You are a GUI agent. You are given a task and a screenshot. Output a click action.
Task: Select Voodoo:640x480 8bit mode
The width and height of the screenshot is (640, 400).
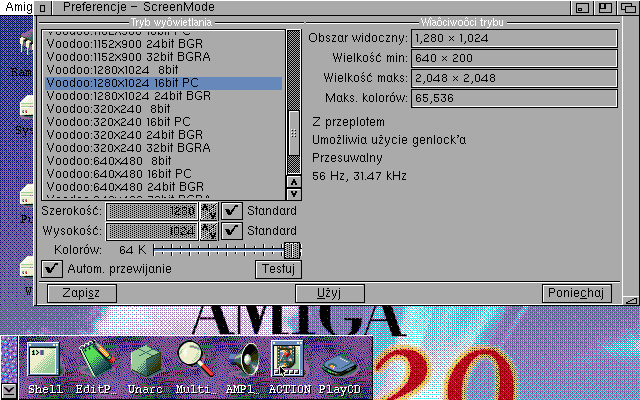click(x=163, y=161)
